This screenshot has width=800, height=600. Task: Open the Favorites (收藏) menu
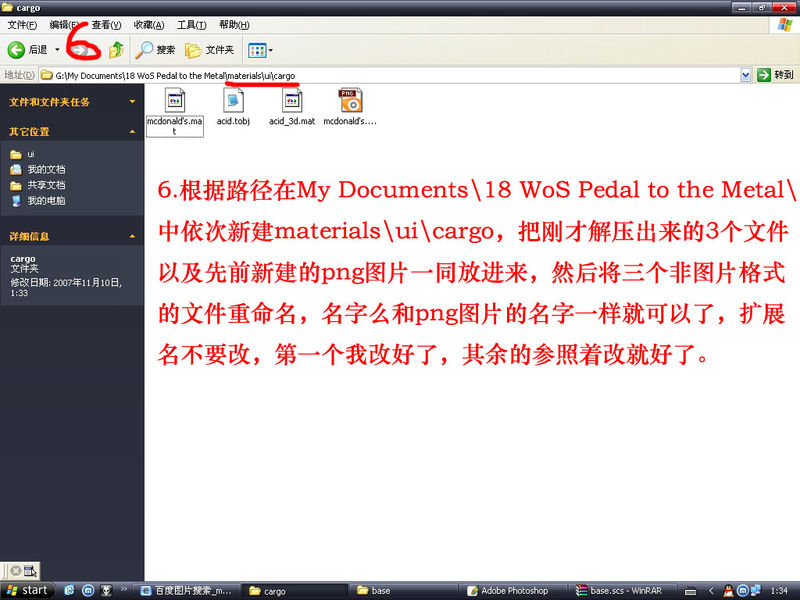coord(148,24)
